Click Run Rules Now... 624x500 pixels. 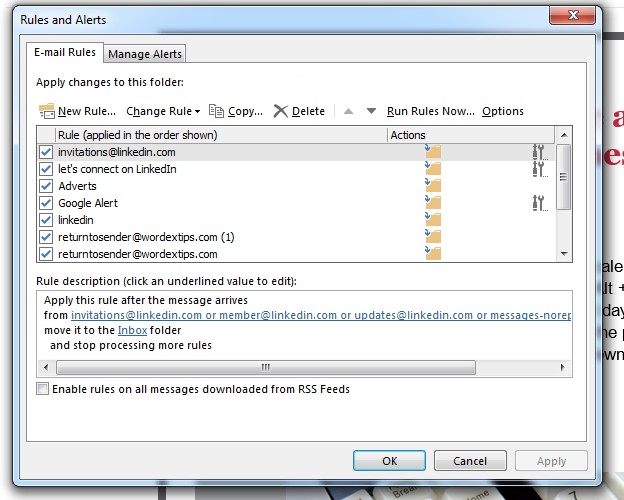click(x=431, y=111)
